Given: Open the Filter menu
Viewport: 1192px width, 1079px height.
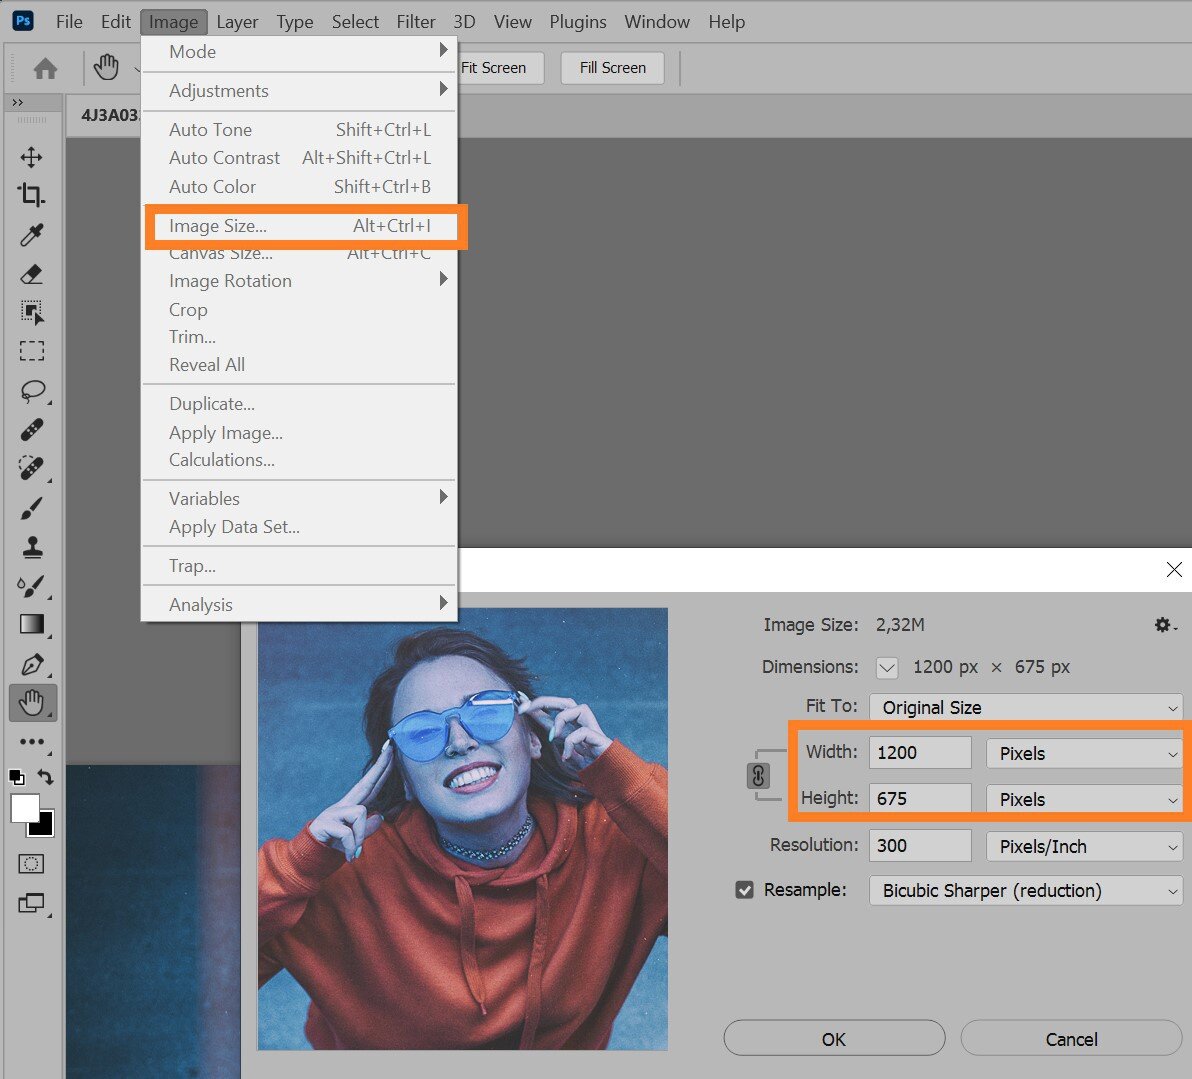Looking at the screenshot, I should click(x=416, y=22).
